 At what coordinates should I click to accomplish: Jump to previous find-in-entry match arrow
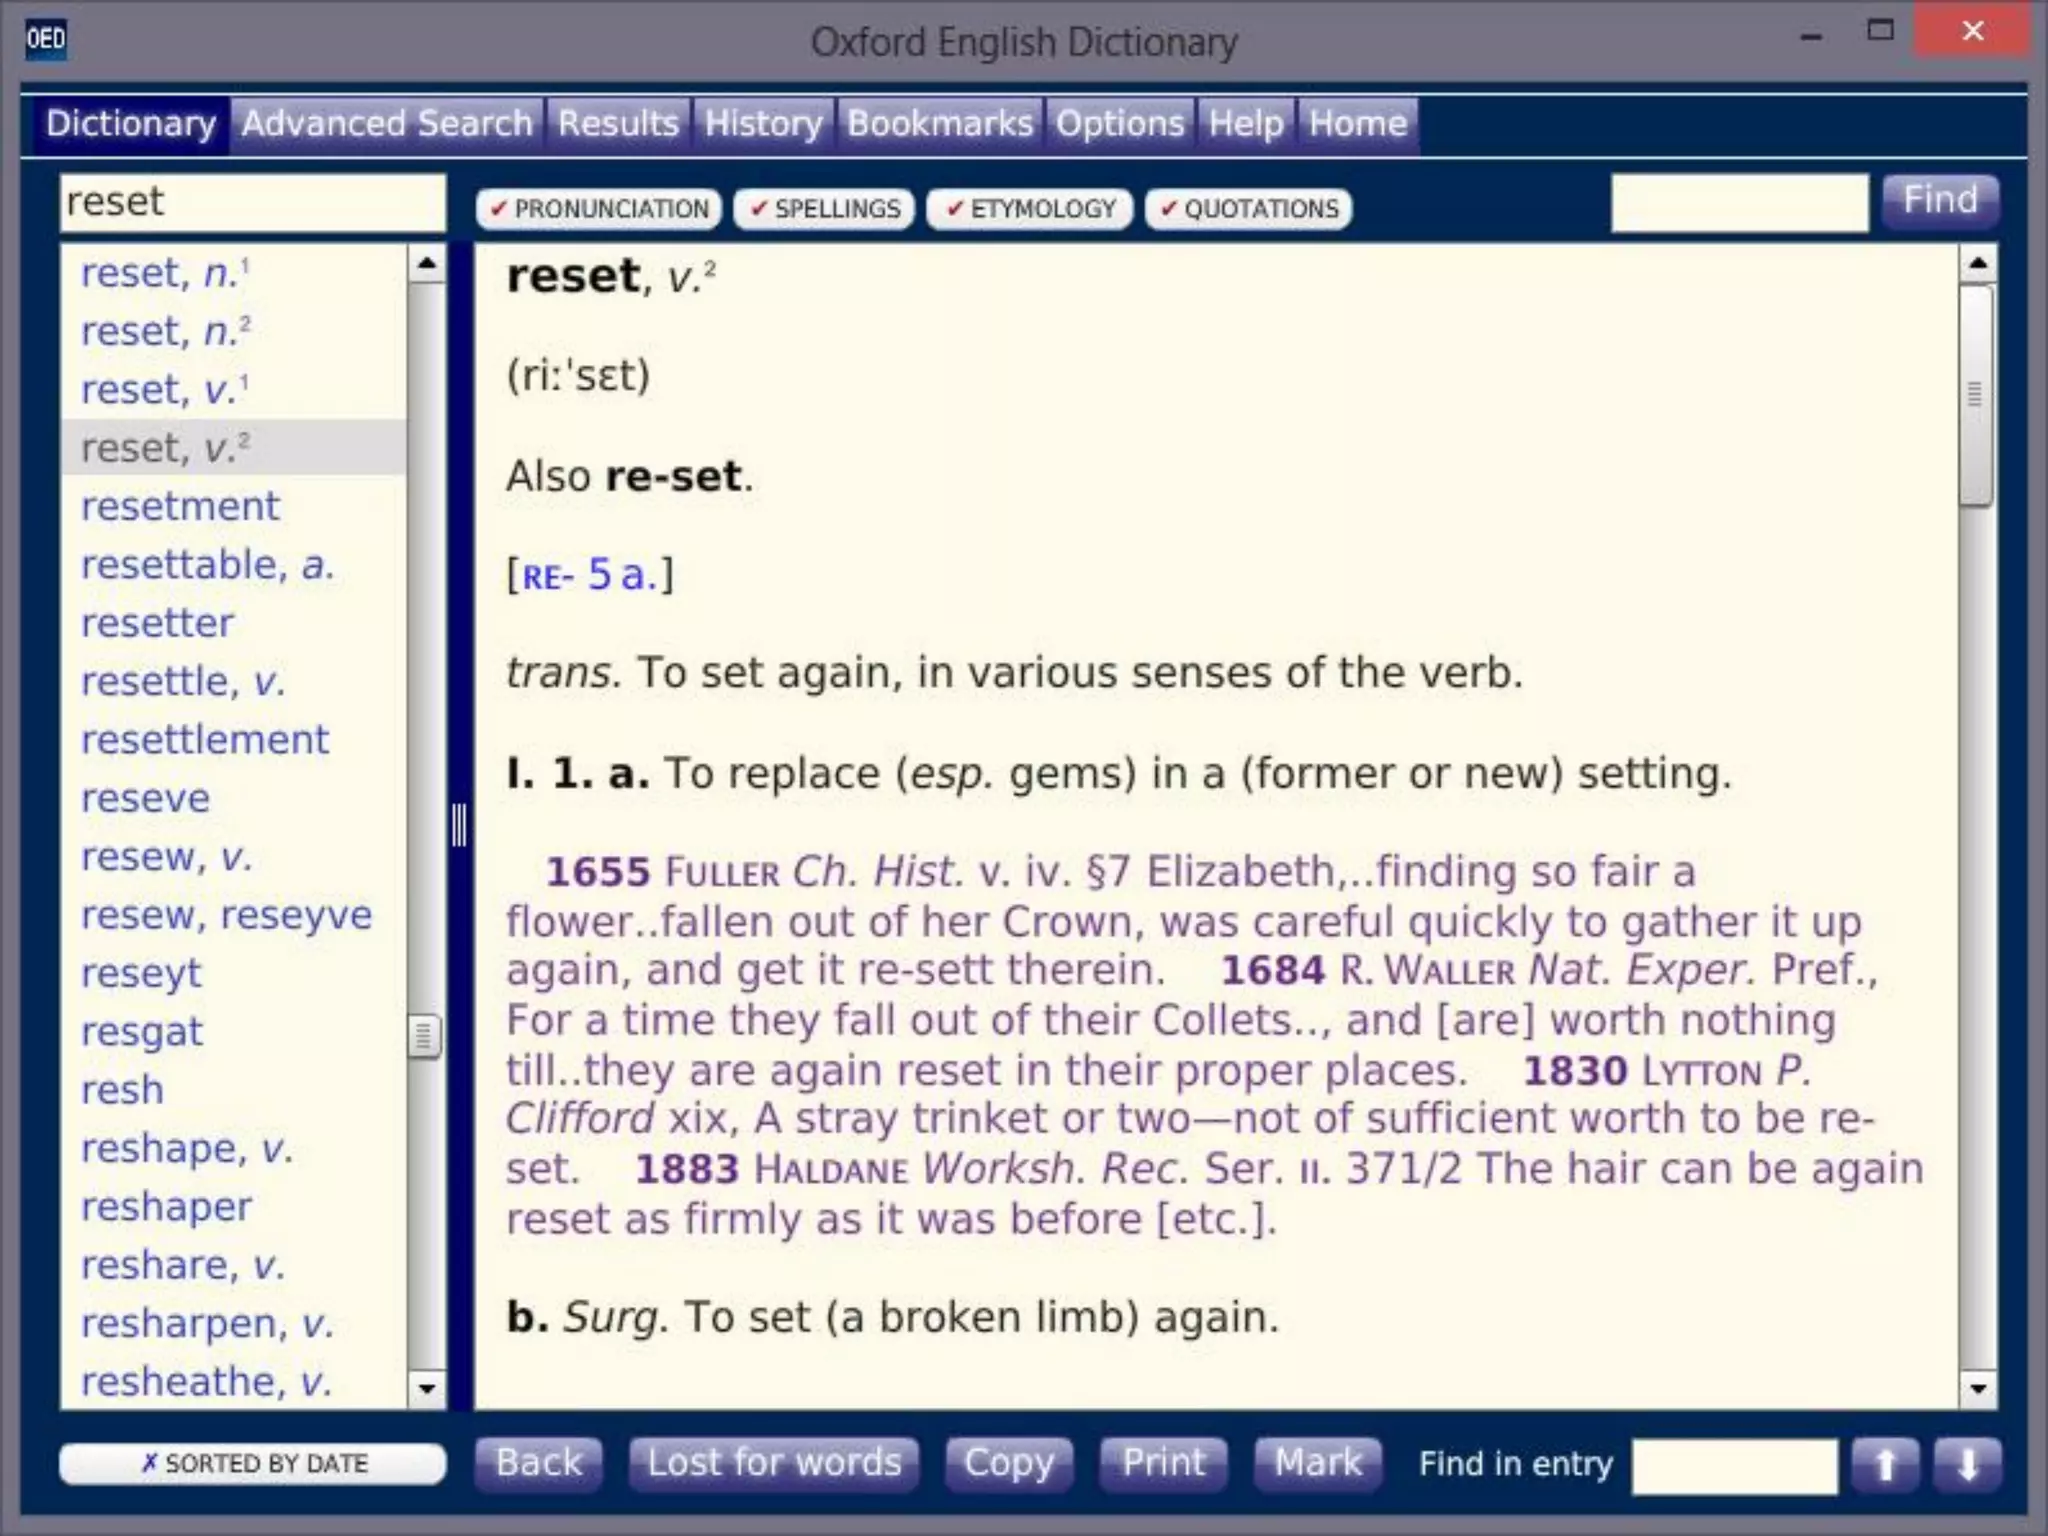tap(1885, 1465)
